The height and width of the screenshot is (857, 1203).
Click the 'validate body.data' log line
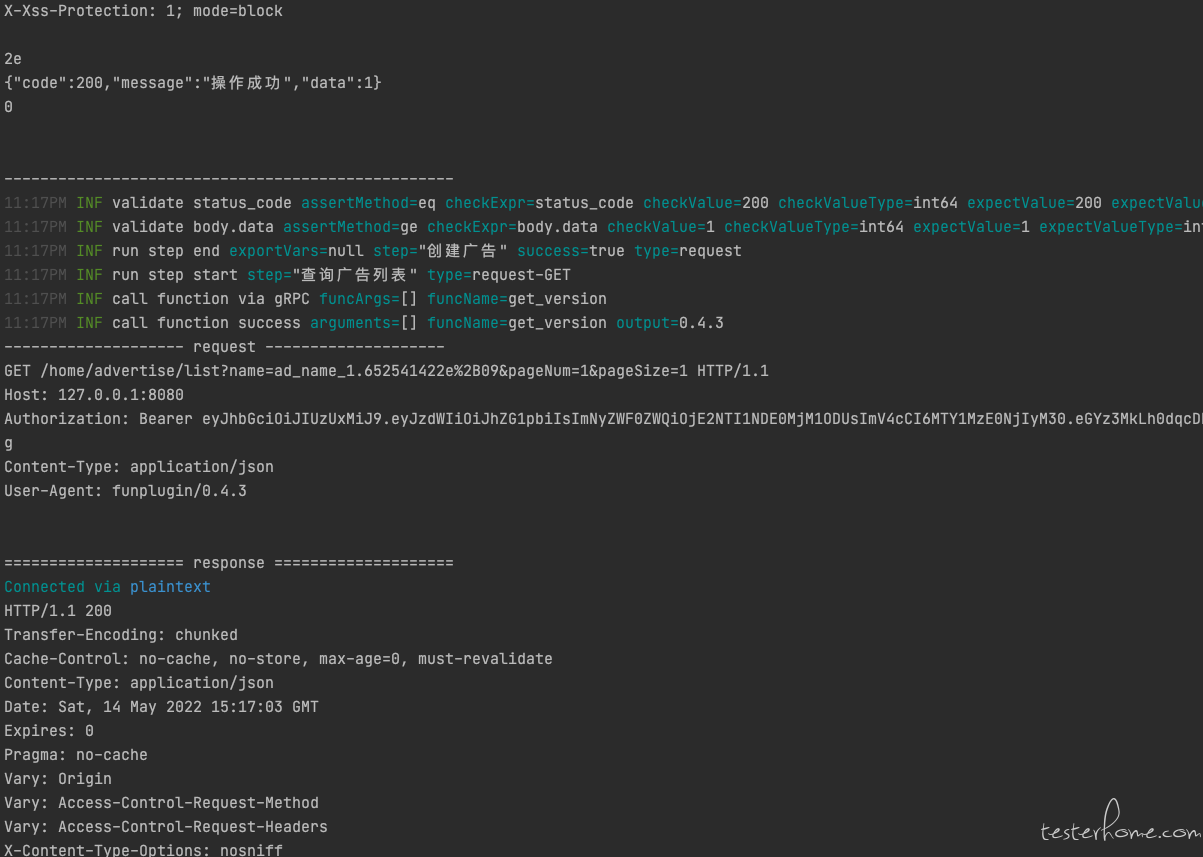pyautogui.click(x=603, y=227)
